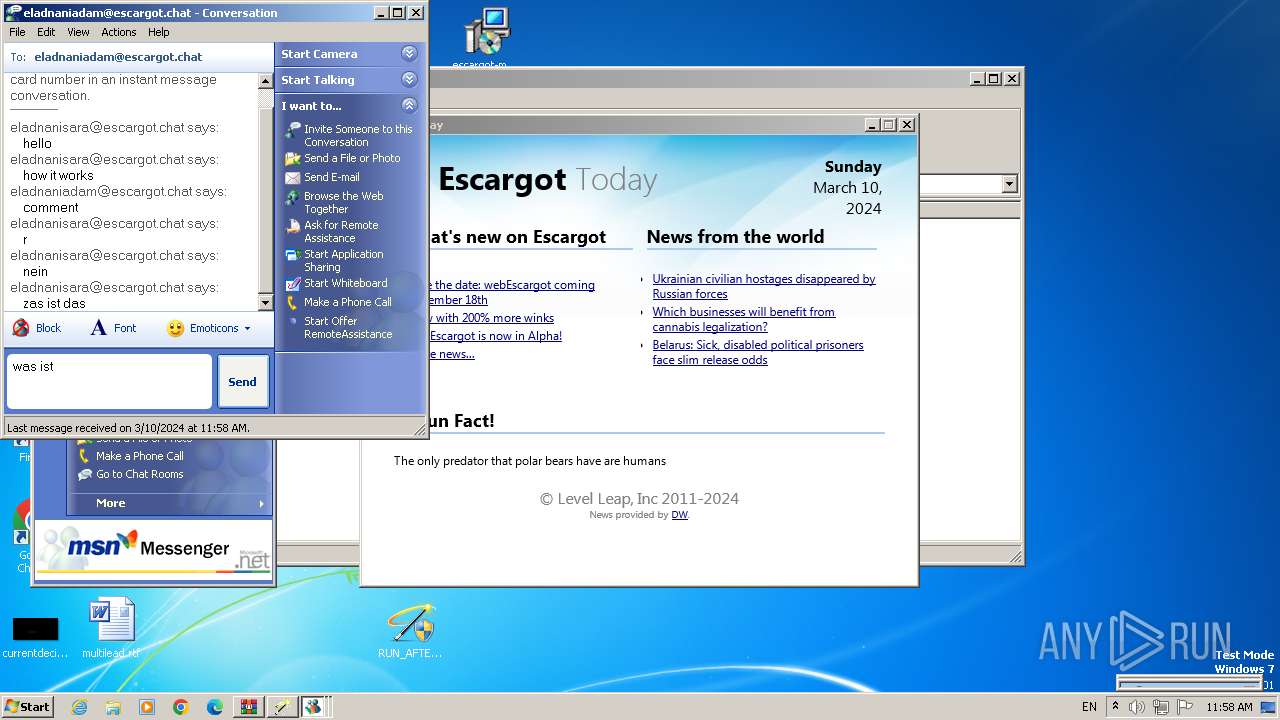Open Internet Explorer from the taskbar
Screen dimensions: 1280x720
pyautogui.click(x=79, y=707)
